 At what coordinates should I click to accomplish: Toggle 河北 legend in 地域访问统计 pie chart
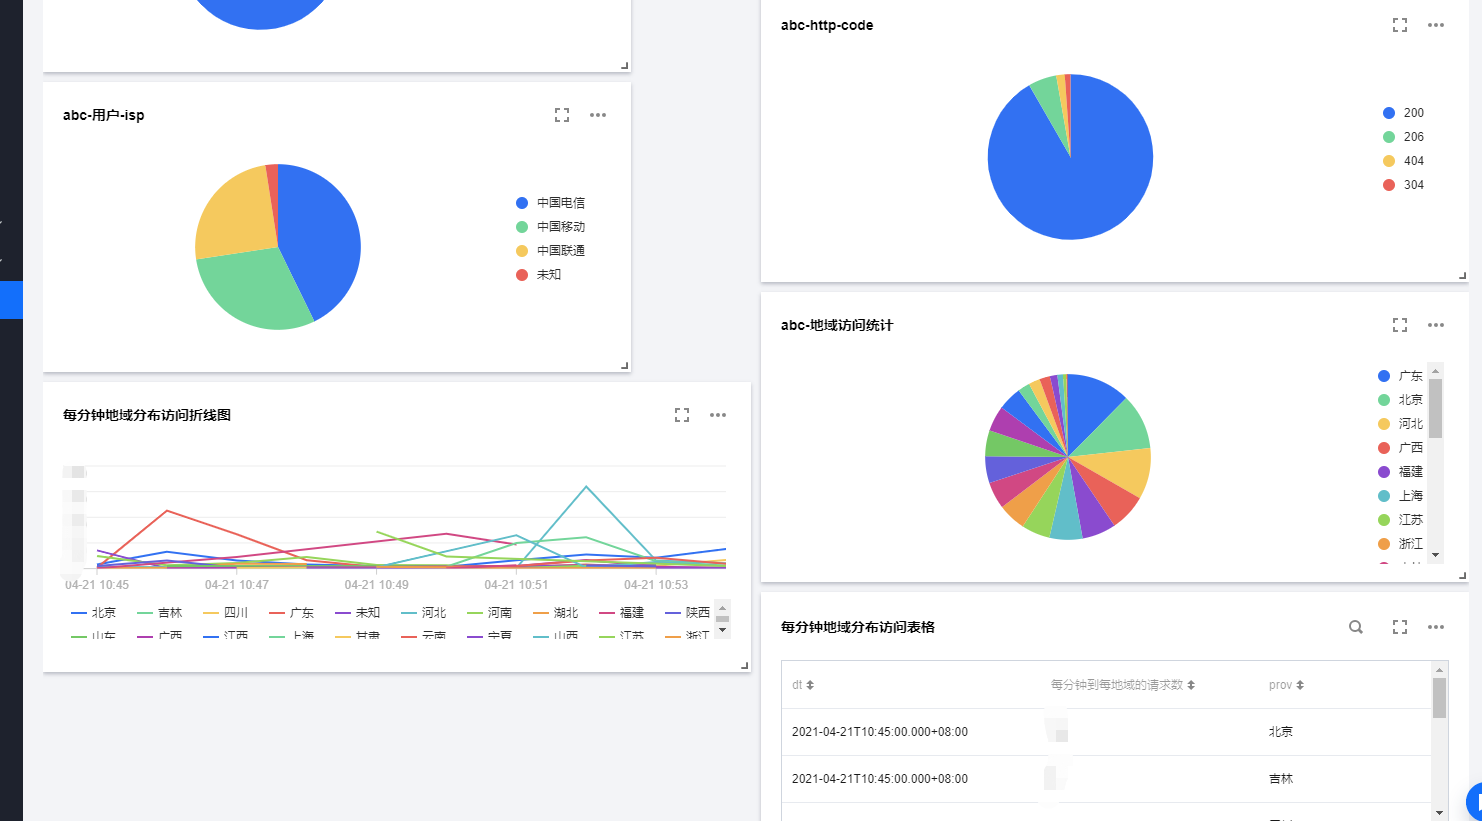(1400, 424)
